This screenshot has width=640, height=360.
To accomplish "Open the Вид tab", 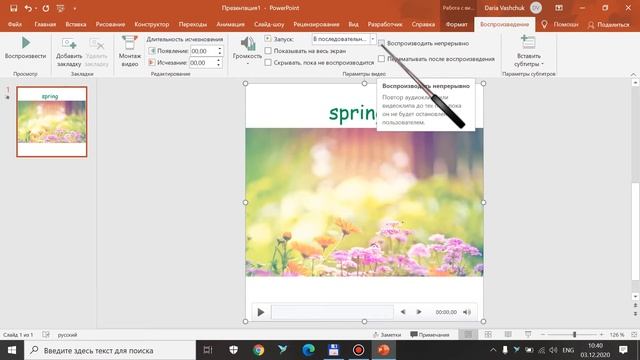I will click(x=353, y=24).
